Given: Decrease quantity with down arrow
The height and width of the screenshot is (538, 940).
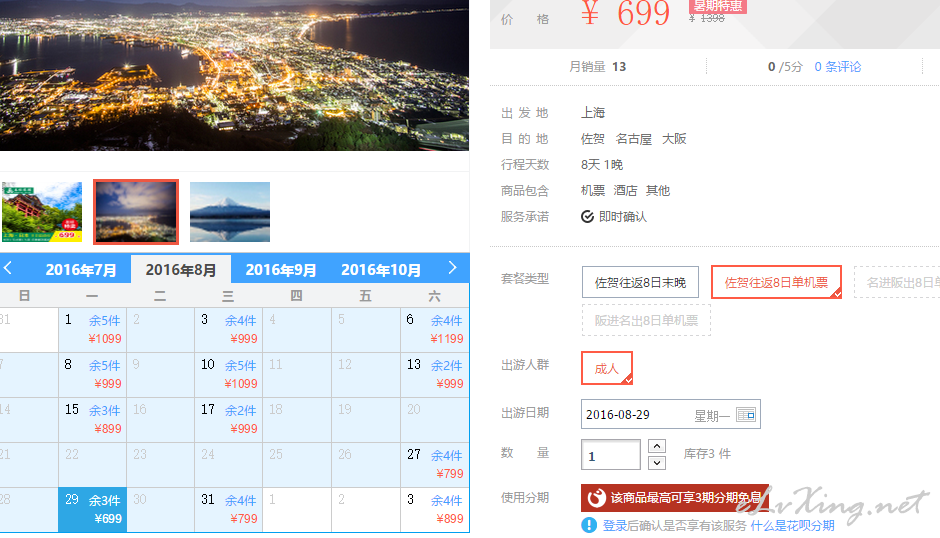Looking at the screenshot, I should tap(657, 462).
